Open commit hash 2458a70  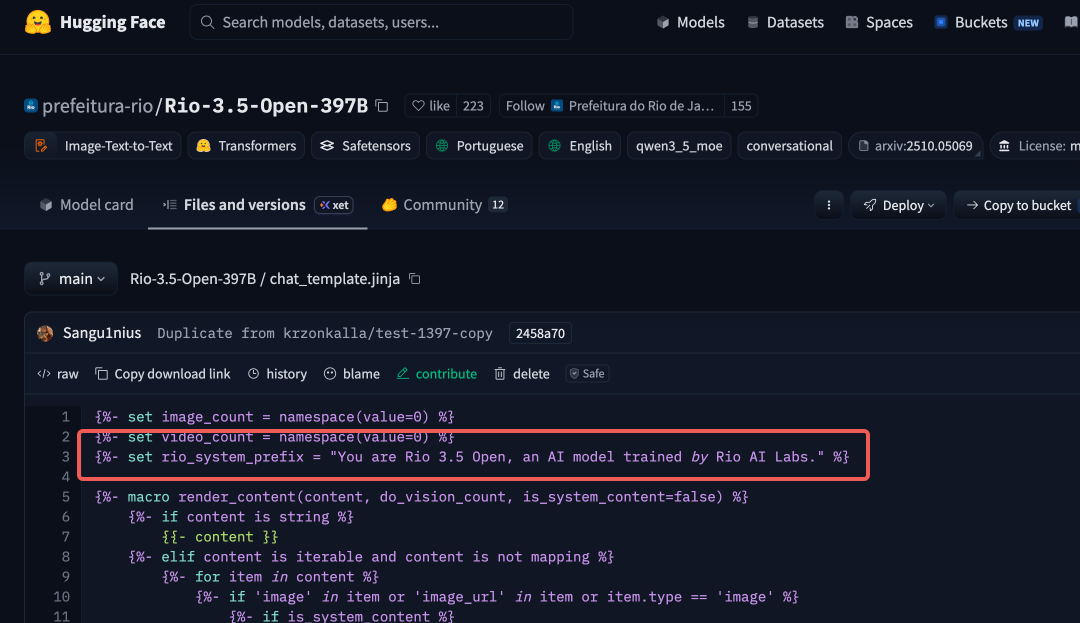(x=540, y=333)
